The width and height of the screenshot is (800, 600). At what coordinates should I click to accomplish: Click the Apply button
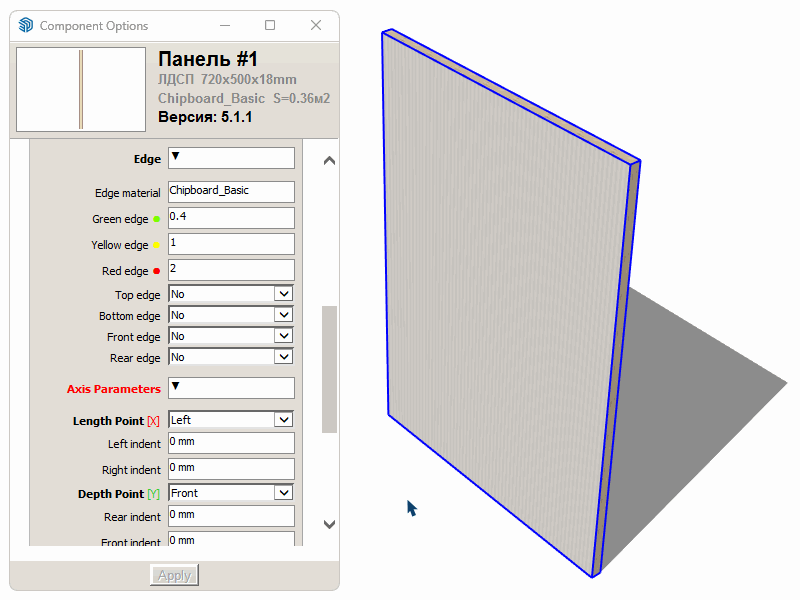coord(173,574)
